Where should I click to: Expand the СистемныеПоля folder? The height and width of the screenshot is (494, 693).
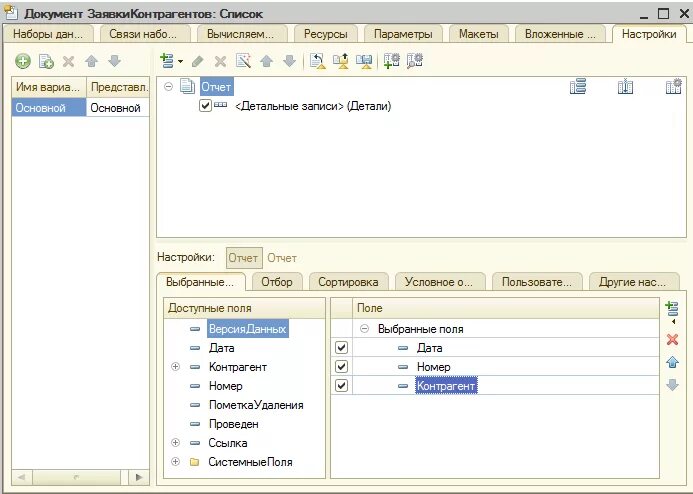click(175, 462)
